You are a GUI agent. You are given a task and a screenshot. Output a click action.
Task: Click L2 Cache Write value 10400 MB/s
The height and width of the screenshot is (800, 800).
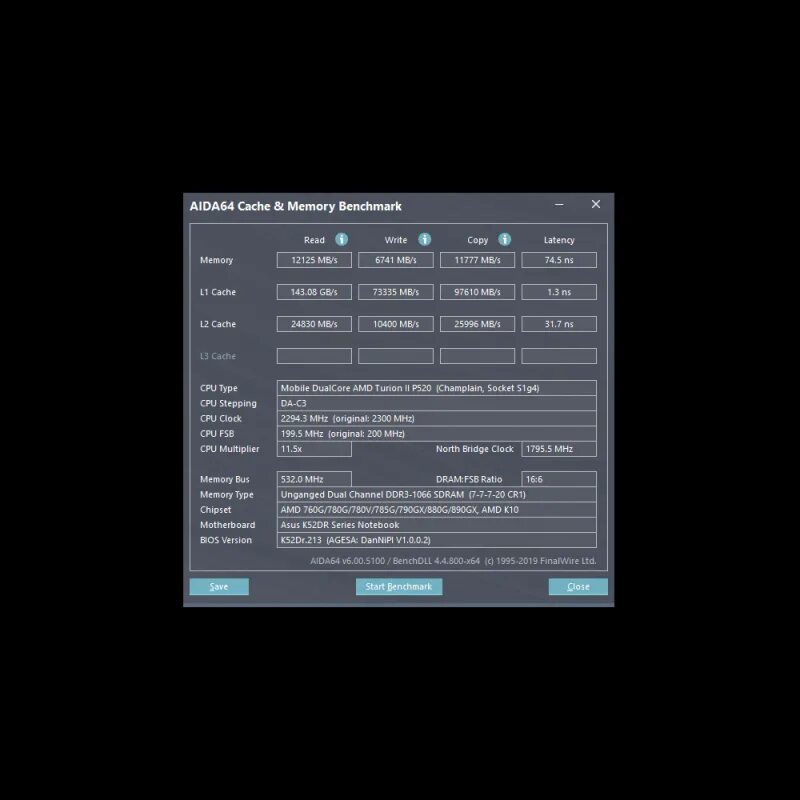click(x=396, y=324)
